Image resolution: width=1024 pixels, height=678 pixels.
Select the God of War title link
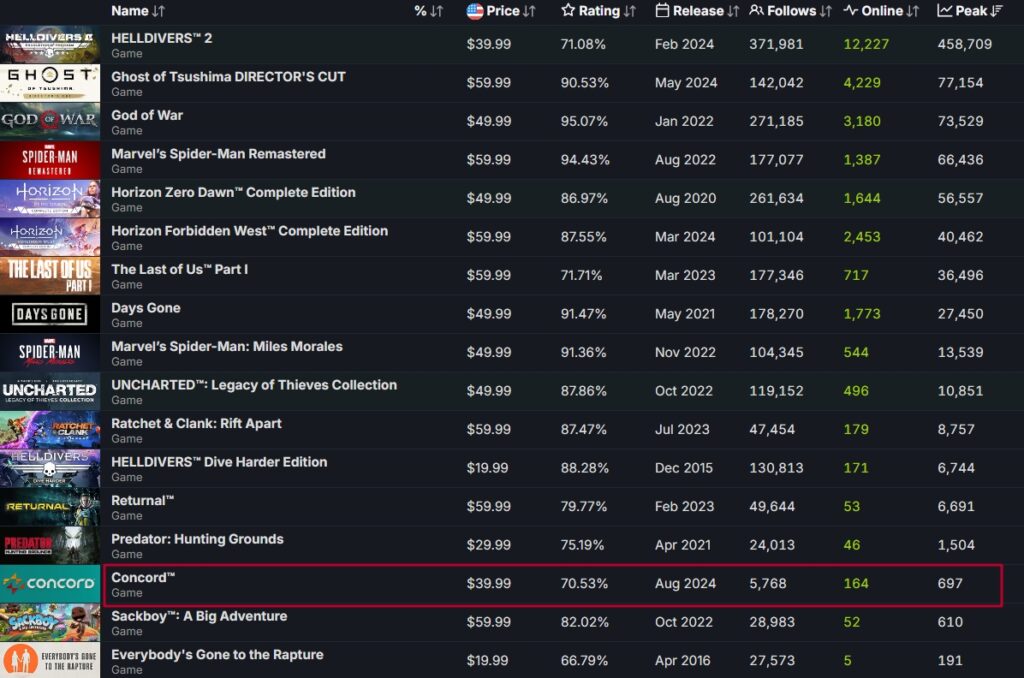(147, 115)
